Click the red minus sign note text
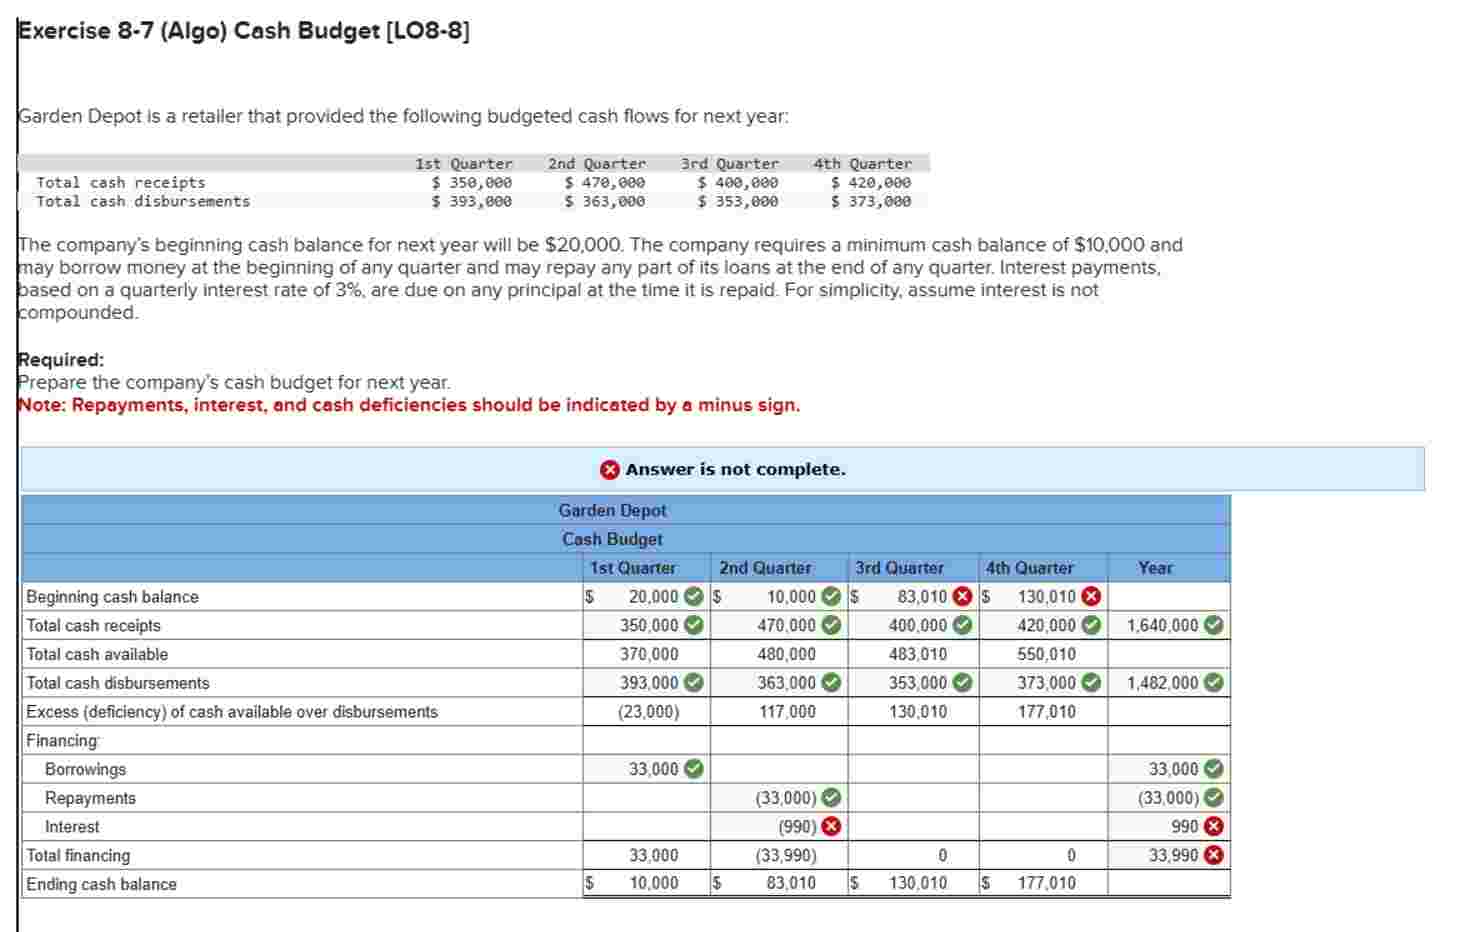 pos(405,405)
